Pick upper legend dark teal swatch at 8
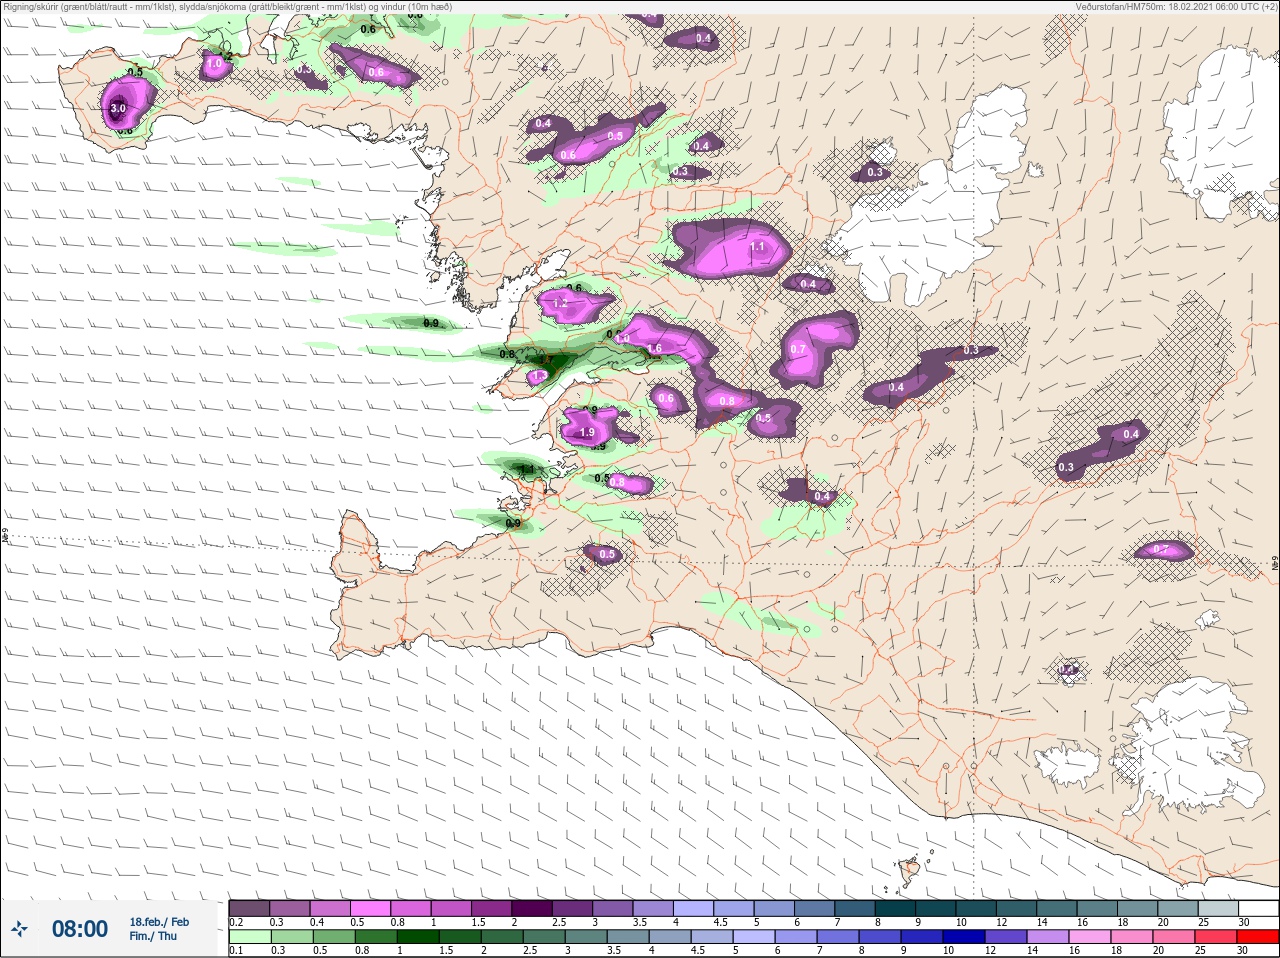This screenshot has width=1280, height=958. pyautogui.click(x=895, y=908)
